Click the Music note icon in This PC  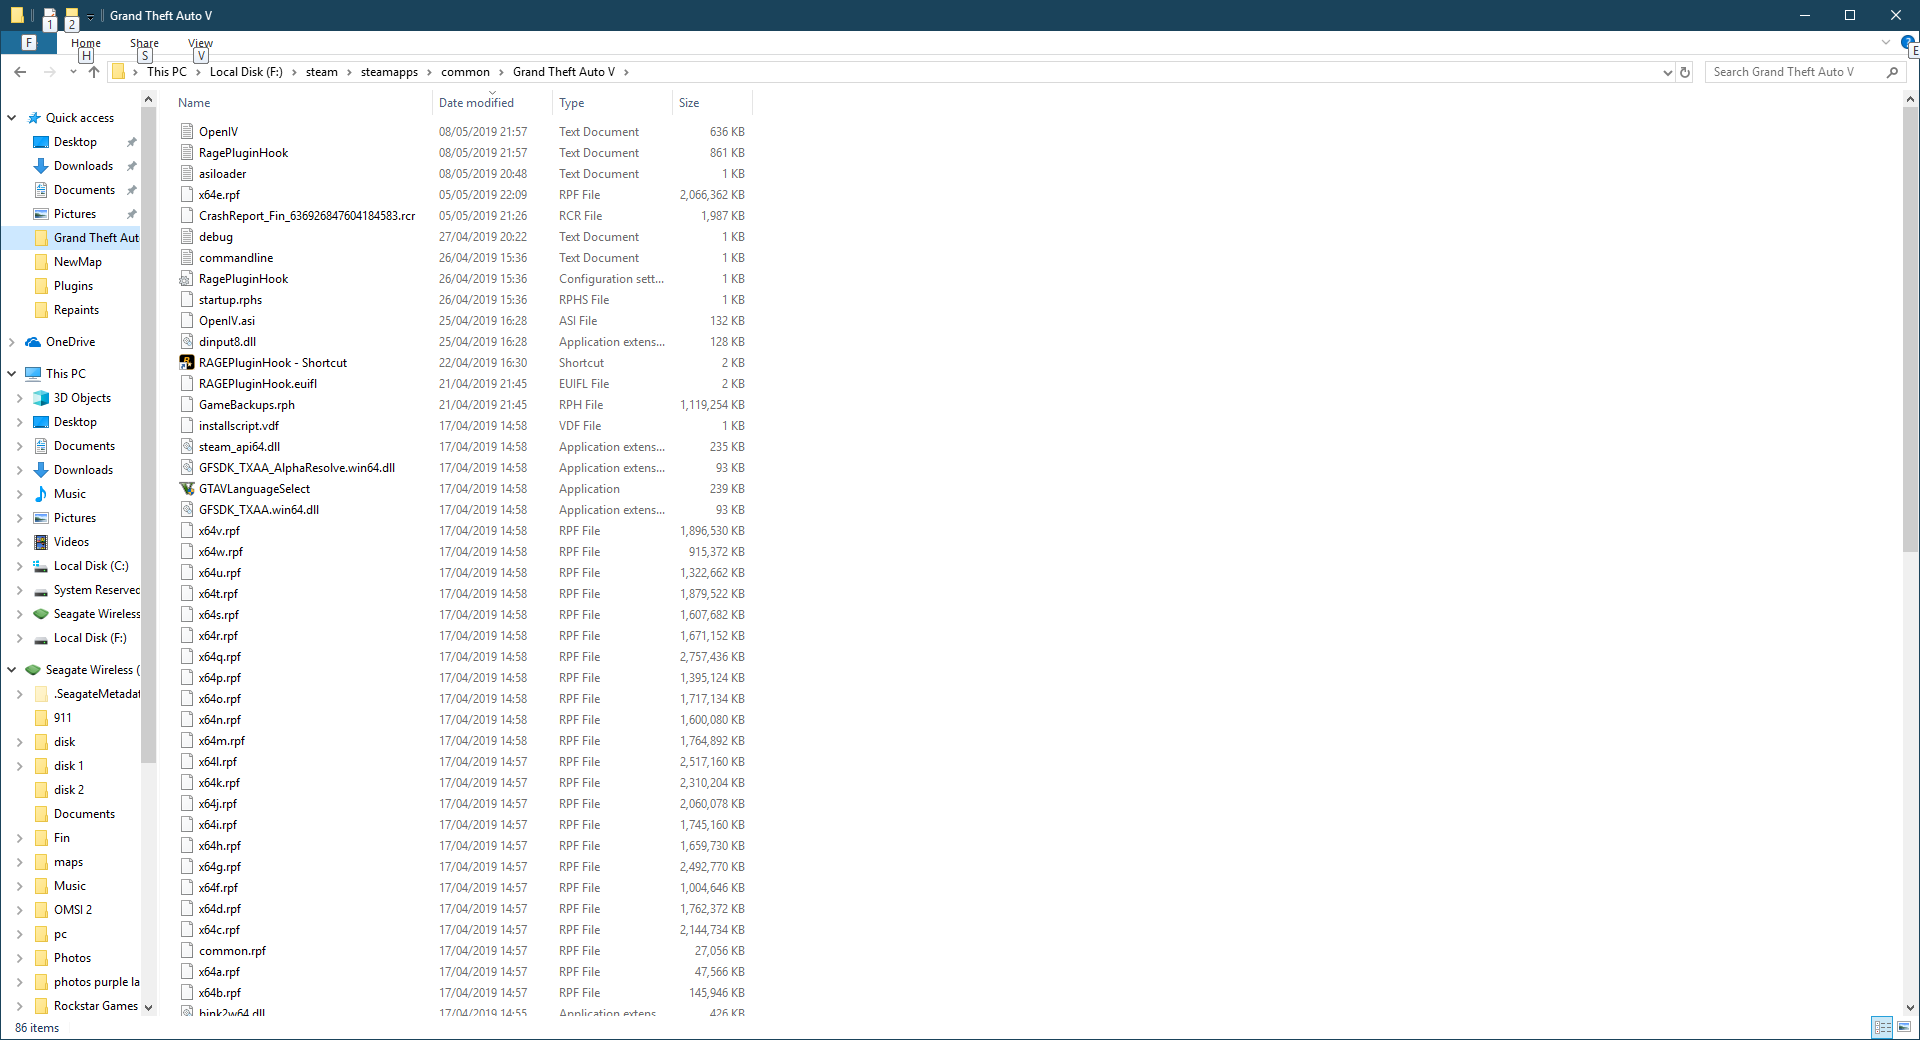point(41,494)
